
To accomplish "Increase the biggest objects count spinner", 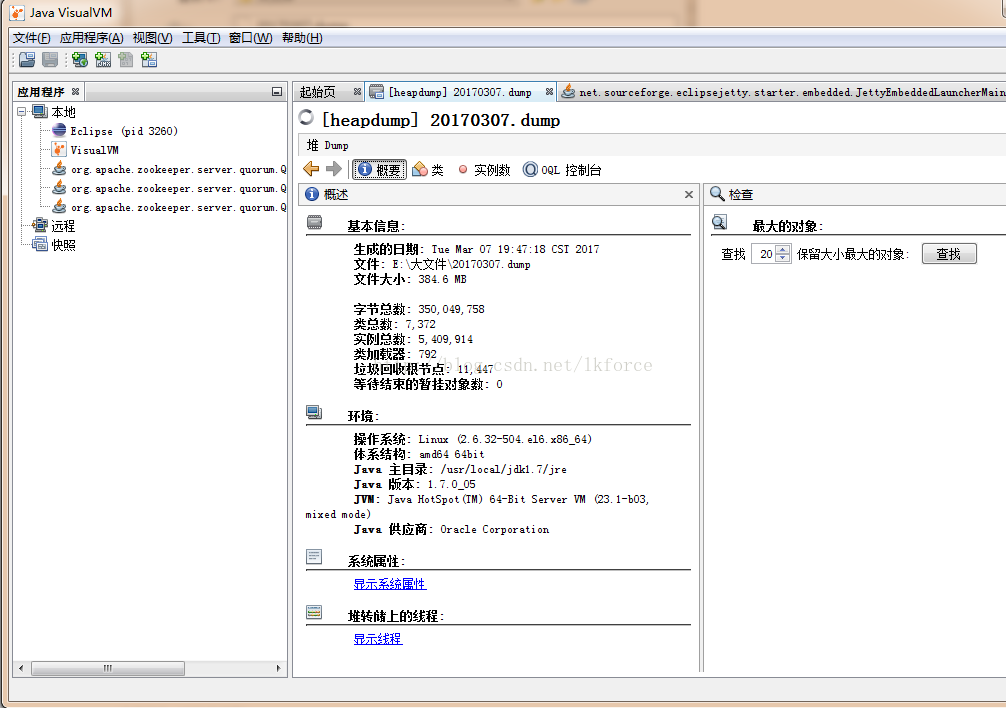I will (x=782, y=249).
